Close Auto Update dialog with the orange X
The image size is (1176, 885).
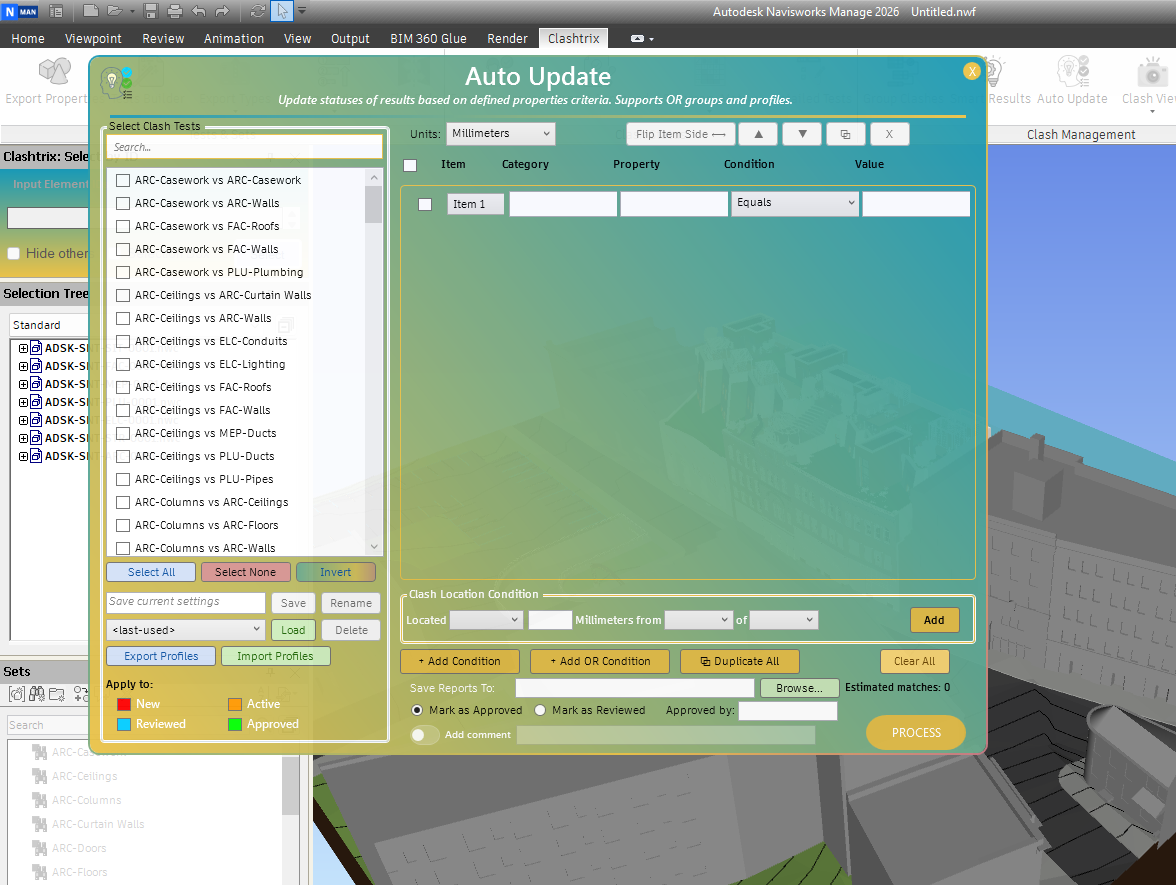[972, 71]
